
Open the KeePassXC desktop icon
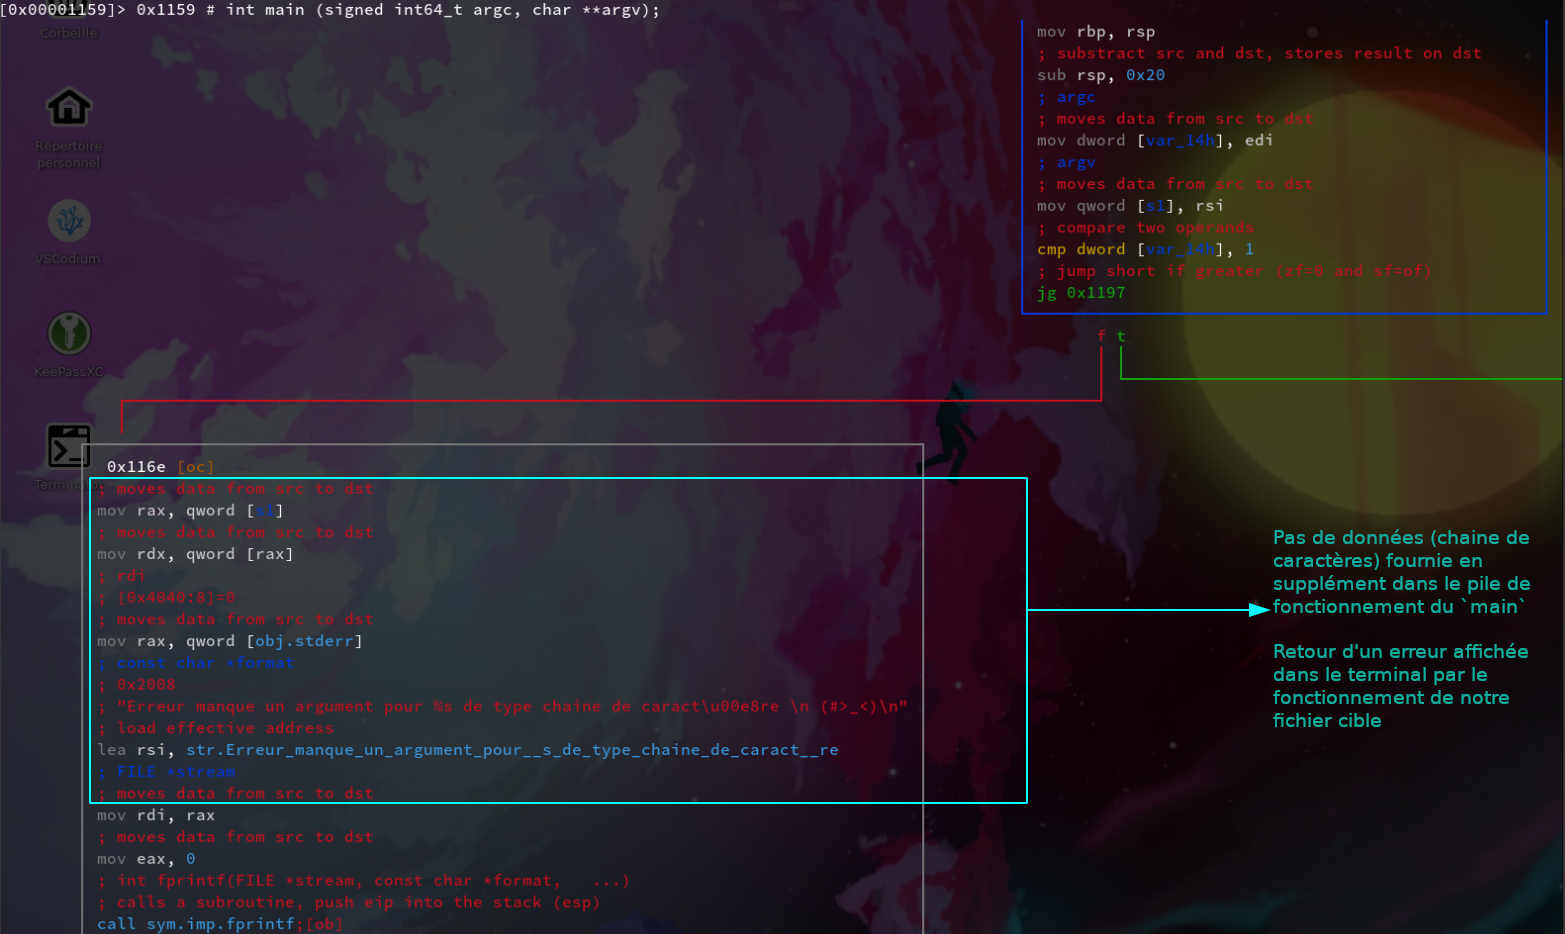pyautogui.click(x=69, y=334)
